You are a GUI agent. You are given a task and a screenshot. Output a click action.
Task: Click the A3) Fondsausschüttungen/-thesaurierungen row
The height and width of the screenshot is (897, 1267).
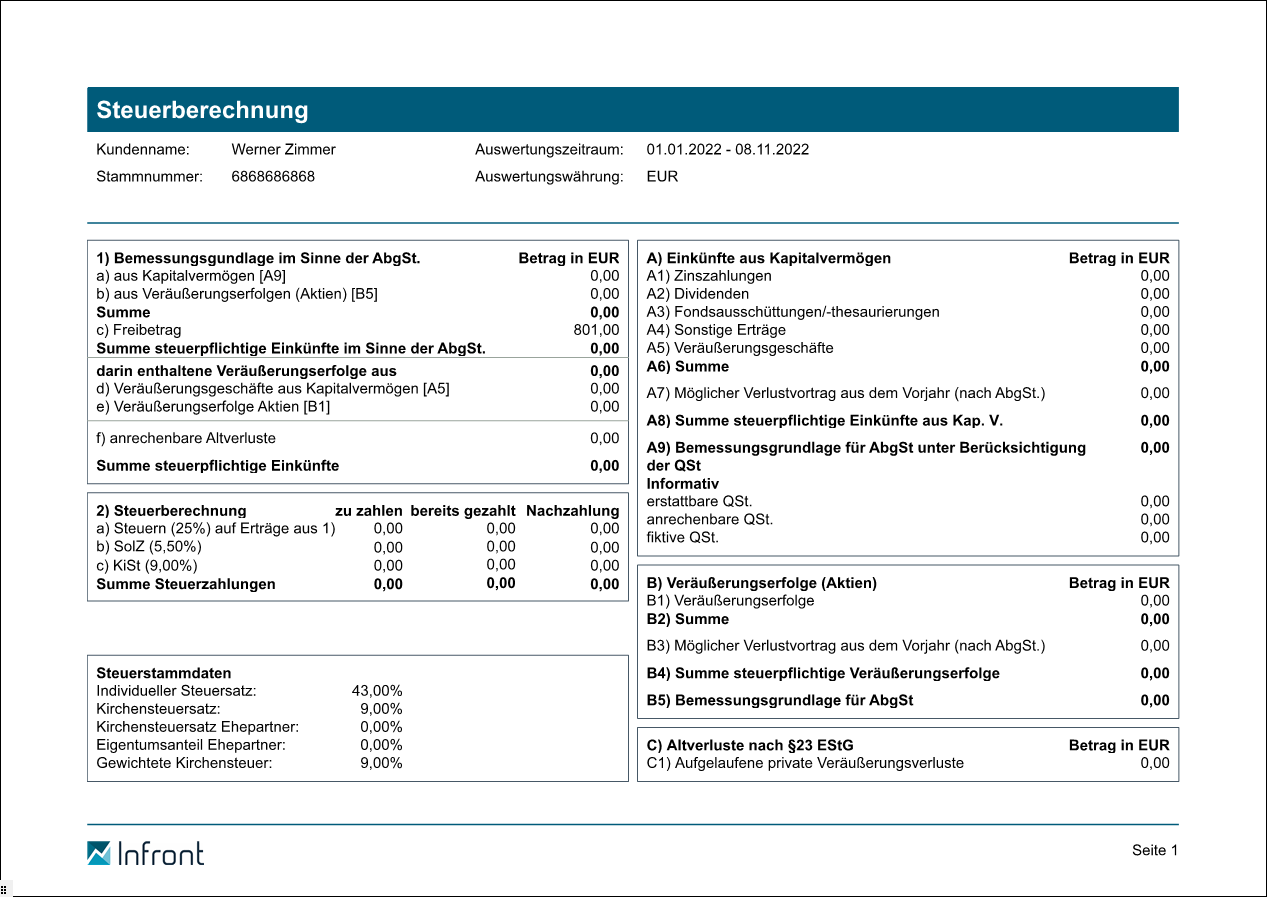click(x=793, y=312)
